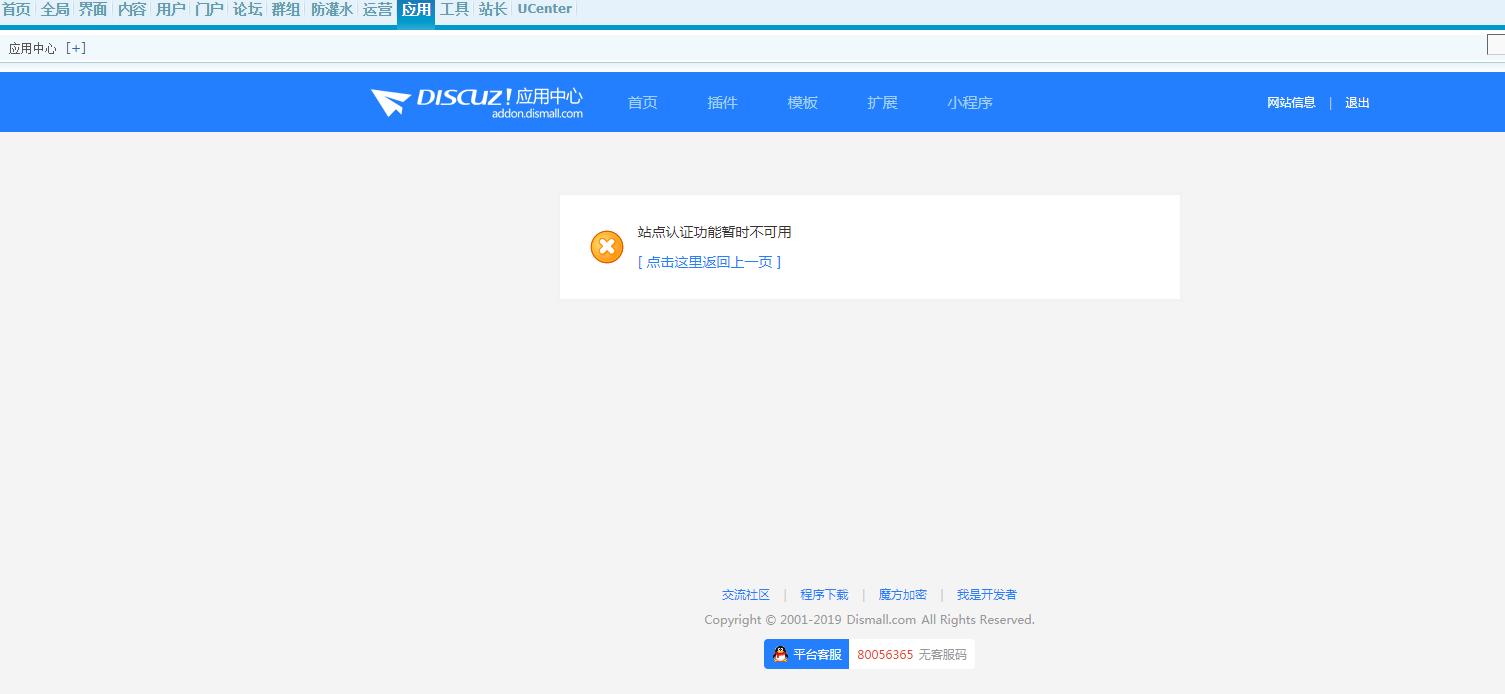Image resolution: width=1505 pixels, height=694 pixels.
Task: Switch to the 全局 admin tab
Action: pos(55,10)
